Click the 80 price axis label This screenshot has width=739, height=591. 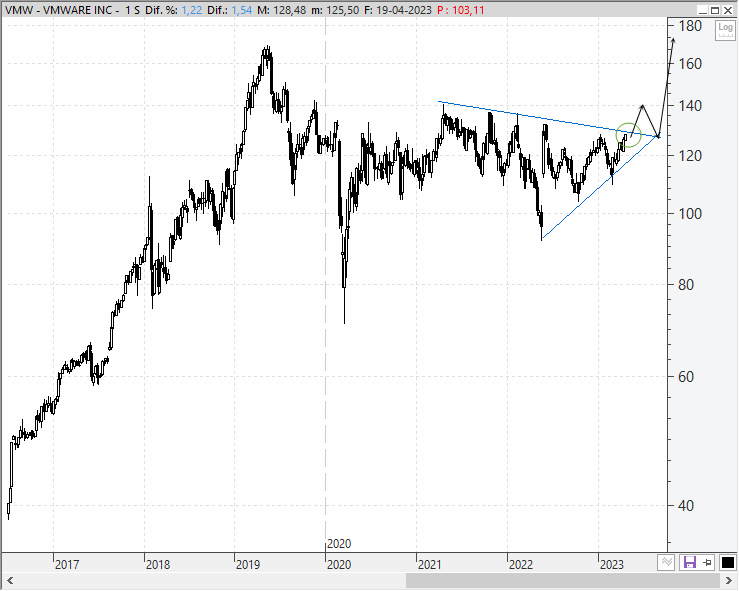tap(686, 284)
